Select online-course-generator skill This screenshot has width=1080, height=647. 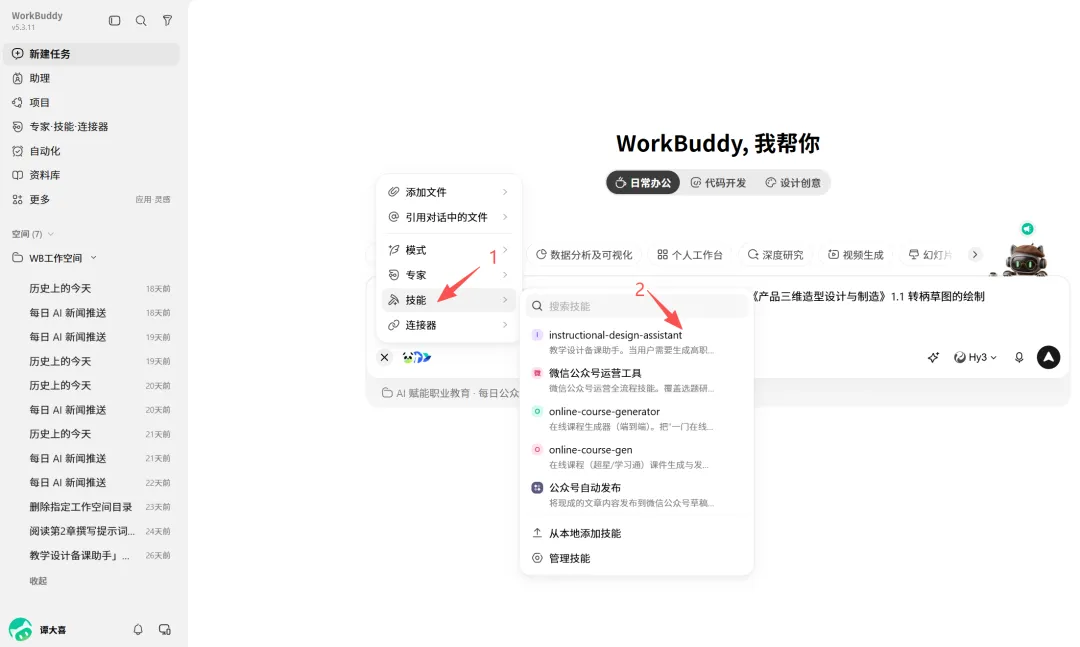(x=637, y=418)
